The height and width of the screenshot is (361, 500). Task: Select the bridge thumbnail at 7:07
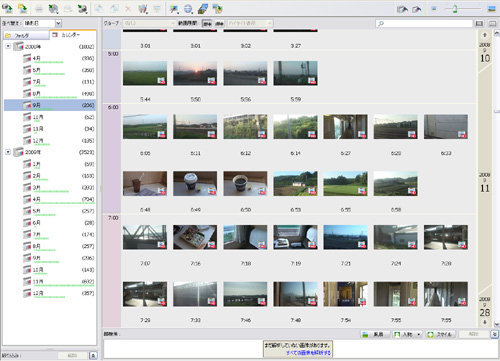(145, 237)
